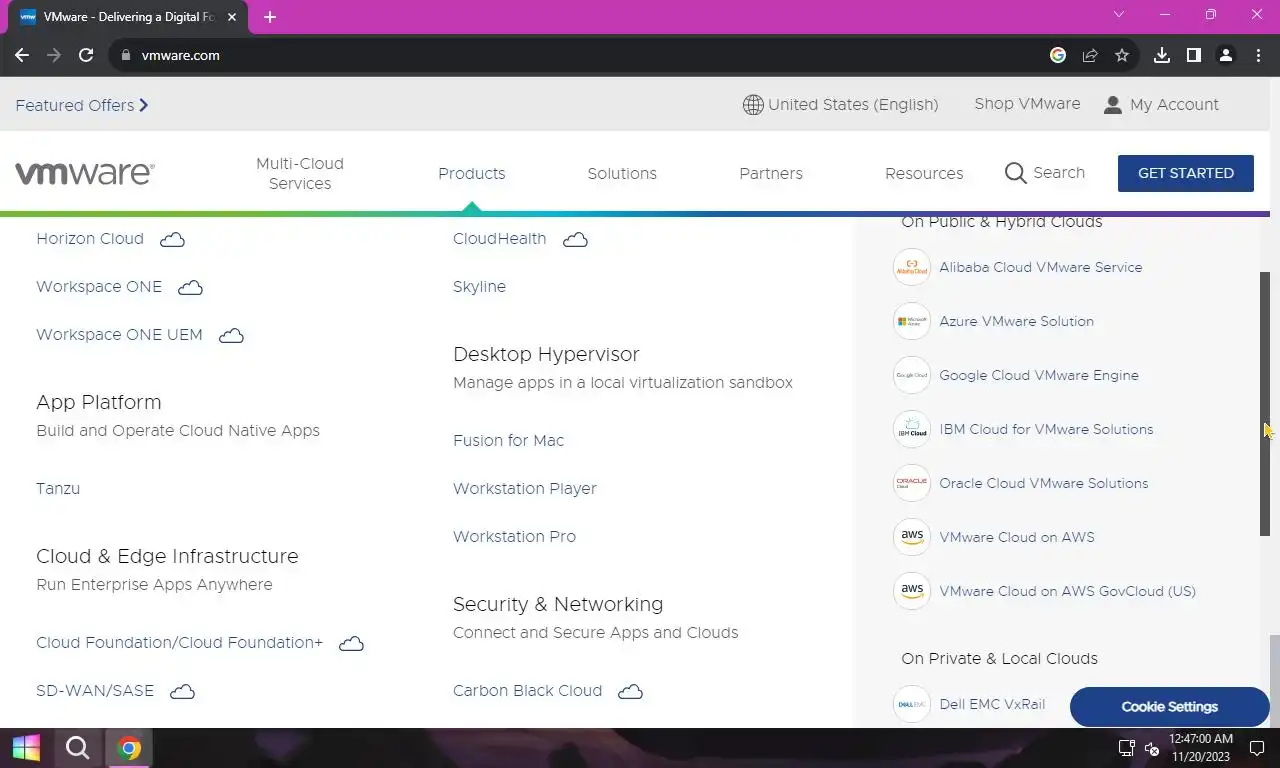This screenshot has width=1280, height=768.
Task: Open the tab search dropdown arrow
Action: coord(1119,15)
